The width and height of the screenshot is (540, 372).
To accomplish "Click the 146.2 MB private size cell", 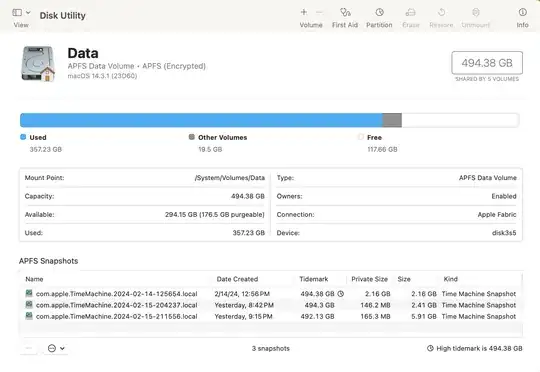I will (375, 305).
